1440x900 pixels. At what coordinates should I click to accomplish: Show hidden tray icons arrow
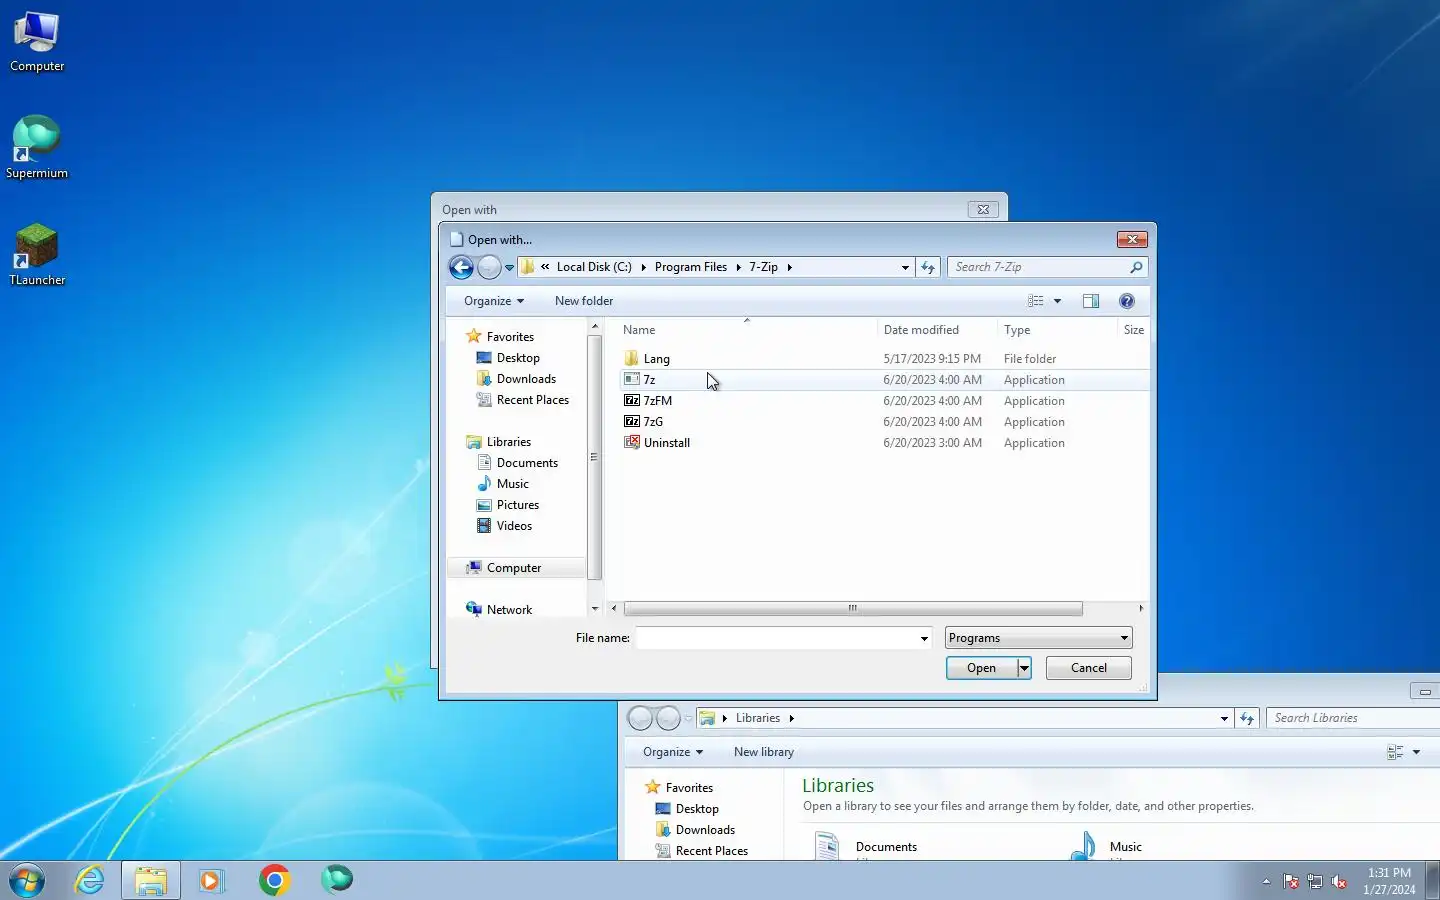point(1266,882)
